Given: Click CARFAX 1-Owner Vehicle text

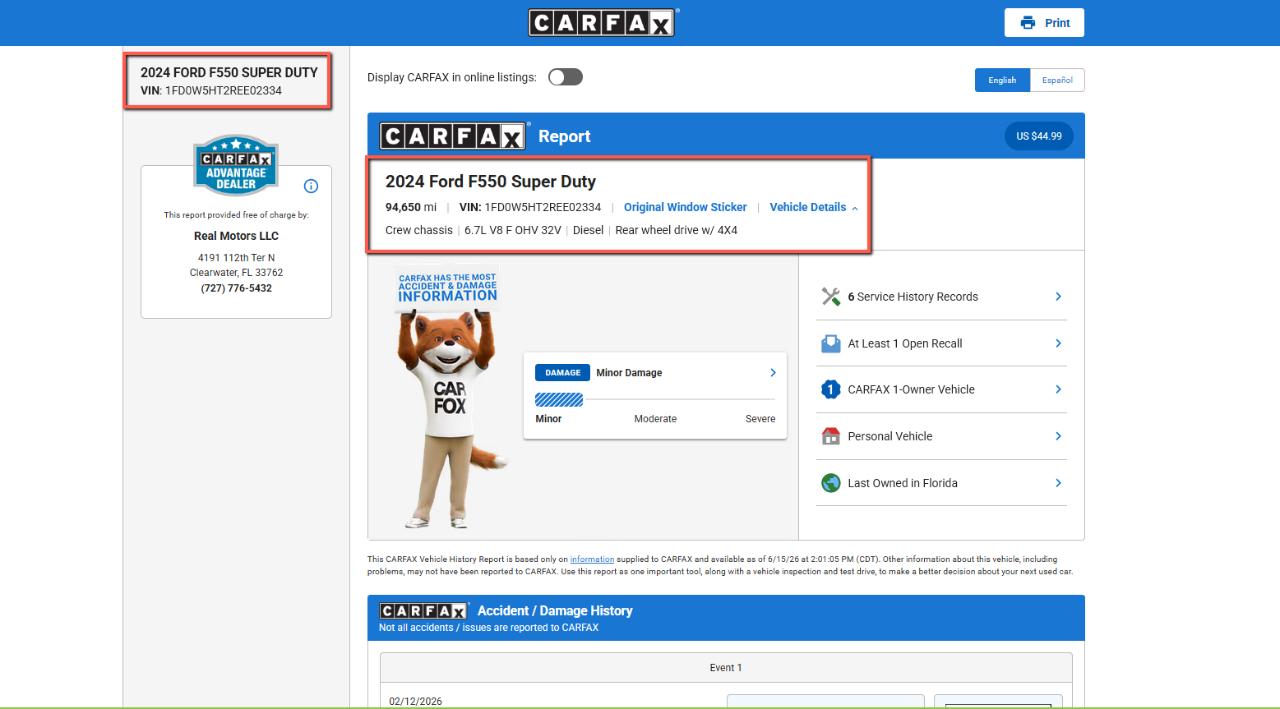Looking at the screenshot, I should (x=911, y=390).
